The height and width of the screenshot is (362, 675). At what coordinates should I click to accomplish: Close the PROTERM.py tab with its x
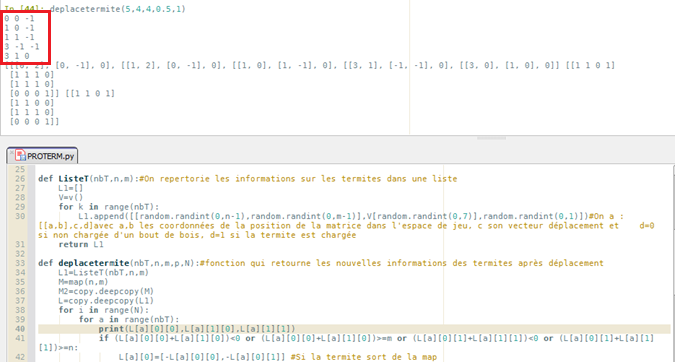[12, 152]
